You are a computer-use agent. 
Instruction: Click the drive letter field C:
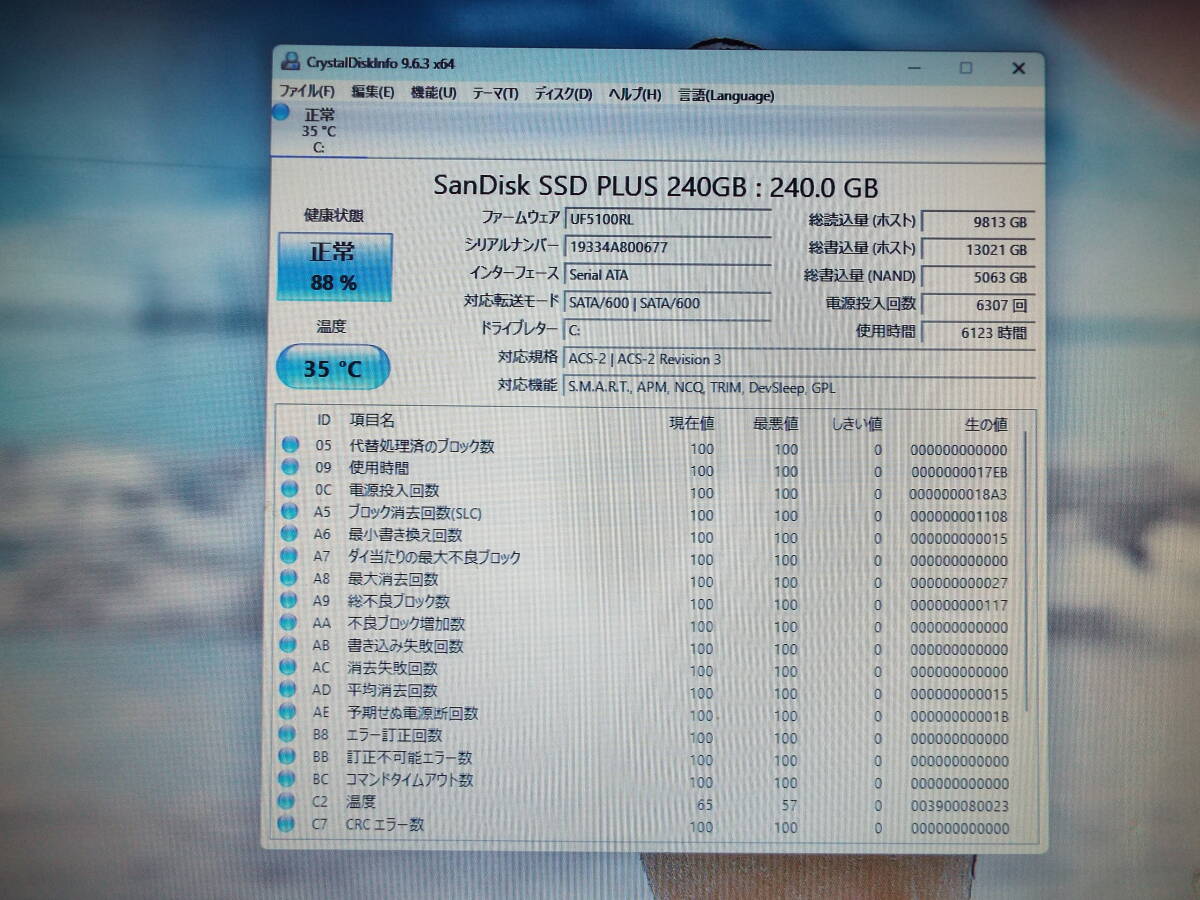667,330
